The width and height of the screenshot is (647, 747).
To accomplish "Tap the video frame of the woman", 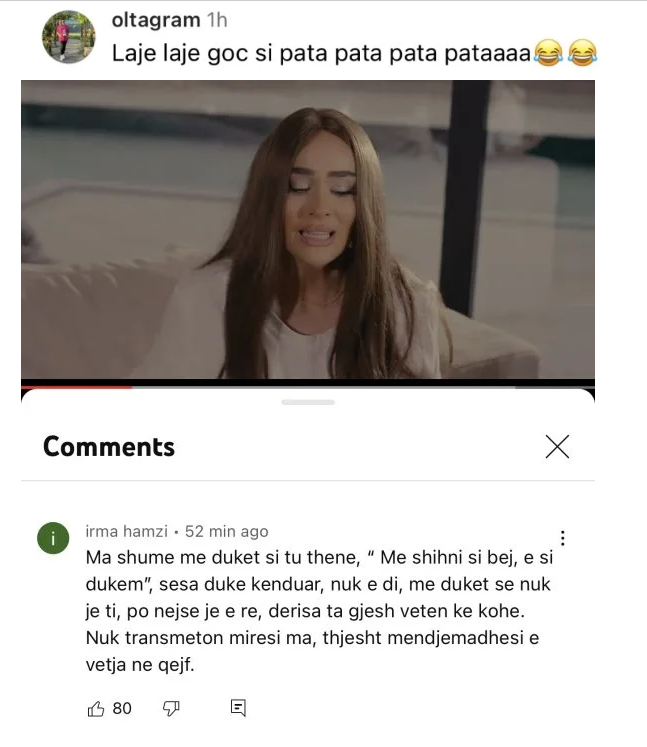I will click(308, 230).
